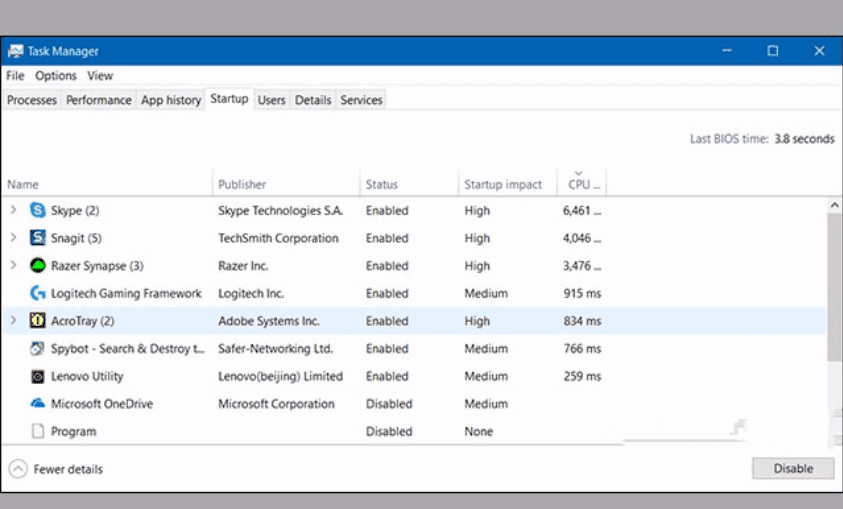
Task: Click the Task Manager title bar icon
Action: coord(16,51)
